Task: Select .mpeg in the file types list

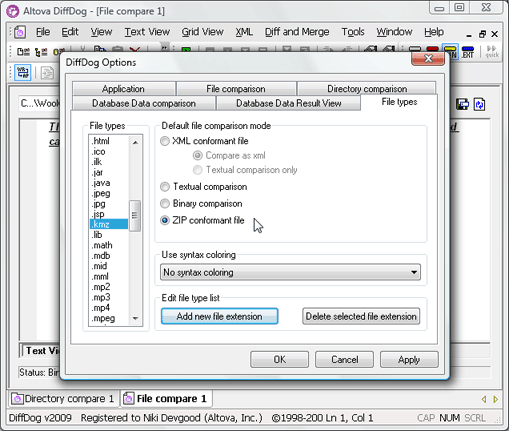Action: click(x=109, y=318)
